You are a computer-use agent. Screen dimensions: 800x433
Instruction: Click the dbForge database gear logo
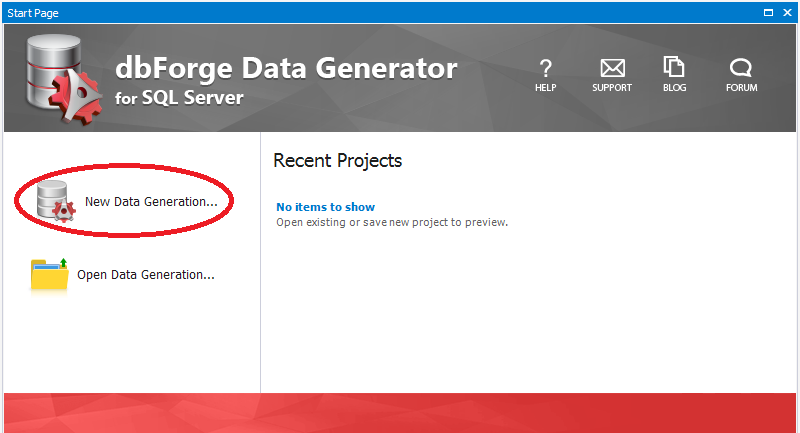click(63, 79)
